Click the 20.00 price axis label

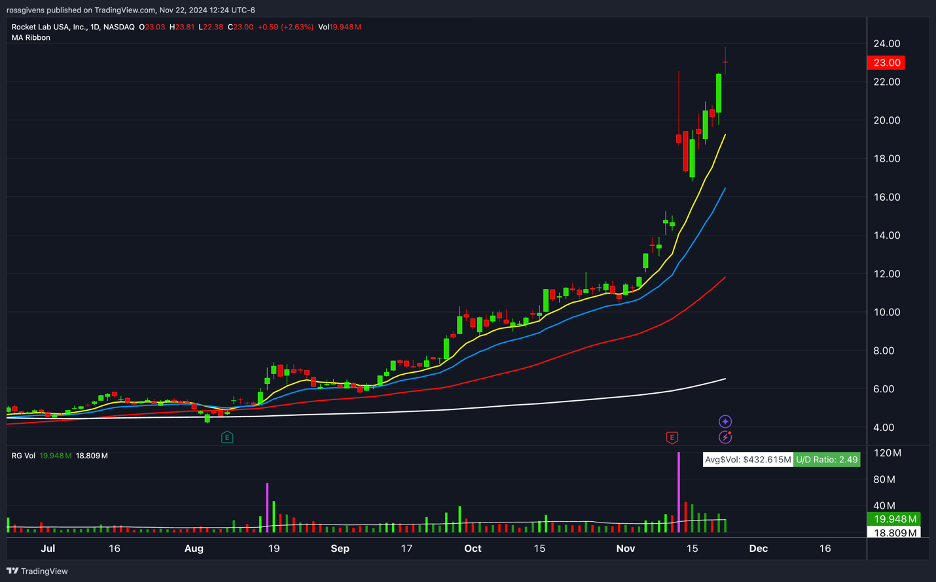click(x=886, y=120)
